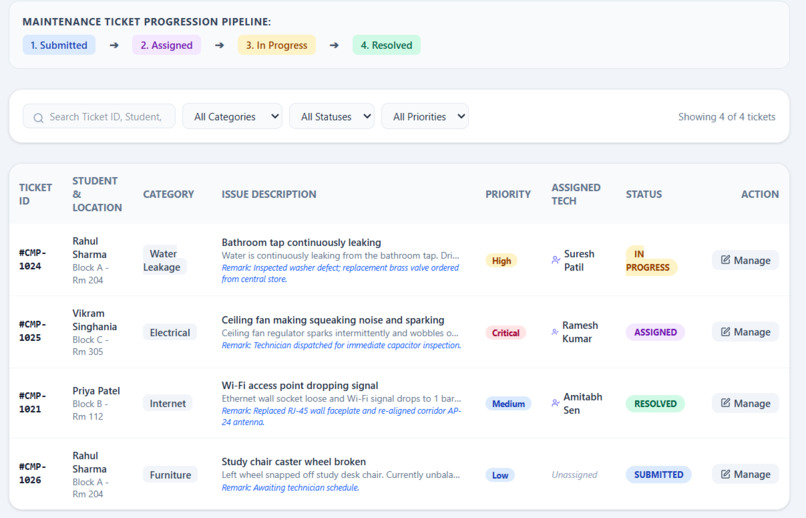
Task: Click 'Block C - Rm 305' location
Action: tap(90, 346)
